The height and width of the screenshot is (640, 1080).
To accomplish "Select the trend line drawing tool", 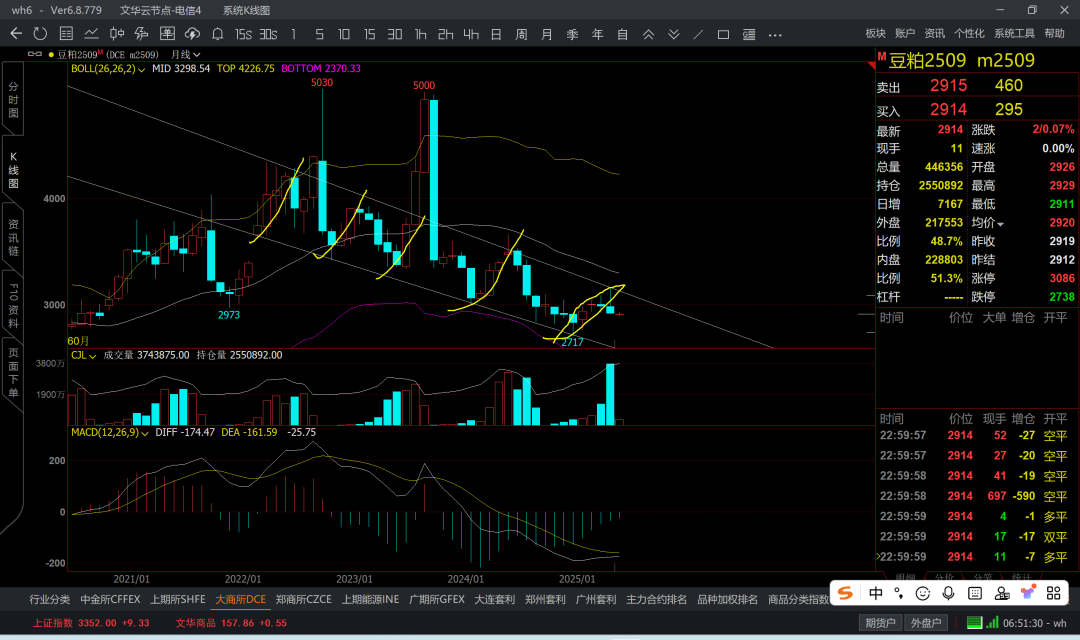I will (698, 34).
